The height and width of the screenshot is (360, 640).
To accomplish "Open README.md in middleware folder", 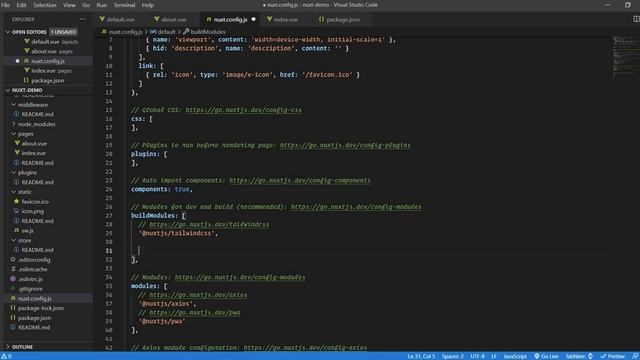I will click(x=38, y=114).
